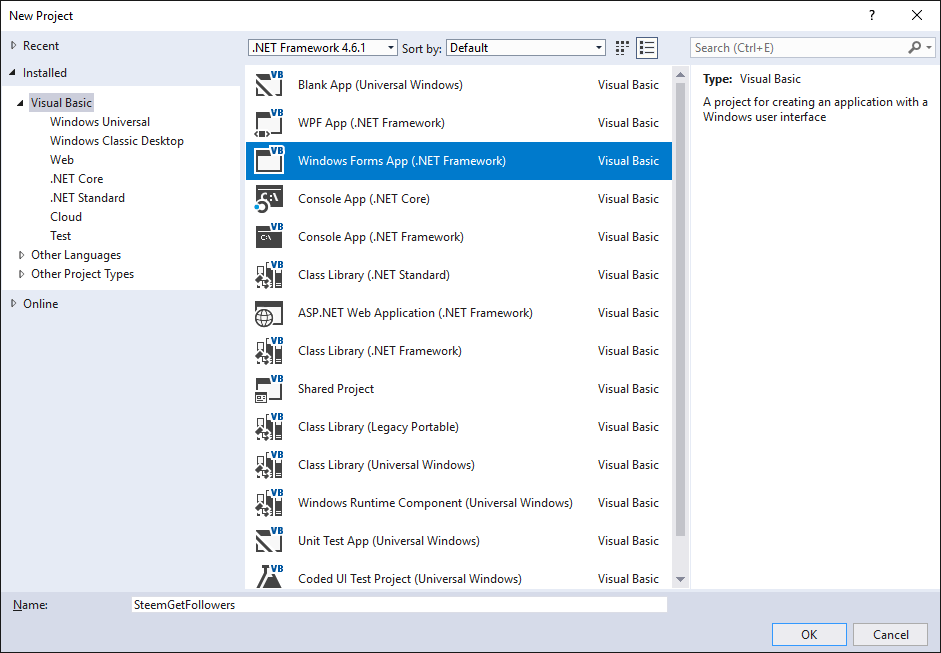Select Console App (.NET Framework) template name

tap(381, 237)
